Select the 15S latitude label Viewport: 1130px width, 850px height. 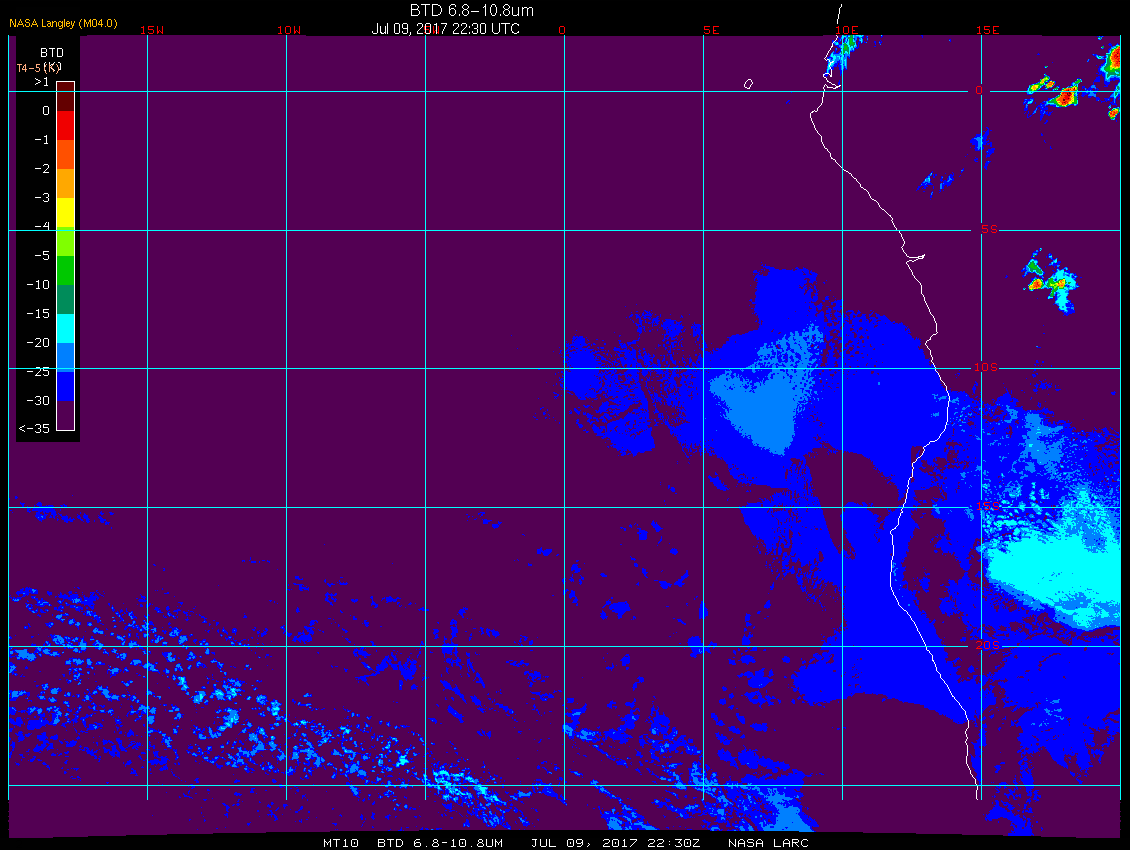pos(987,506)
